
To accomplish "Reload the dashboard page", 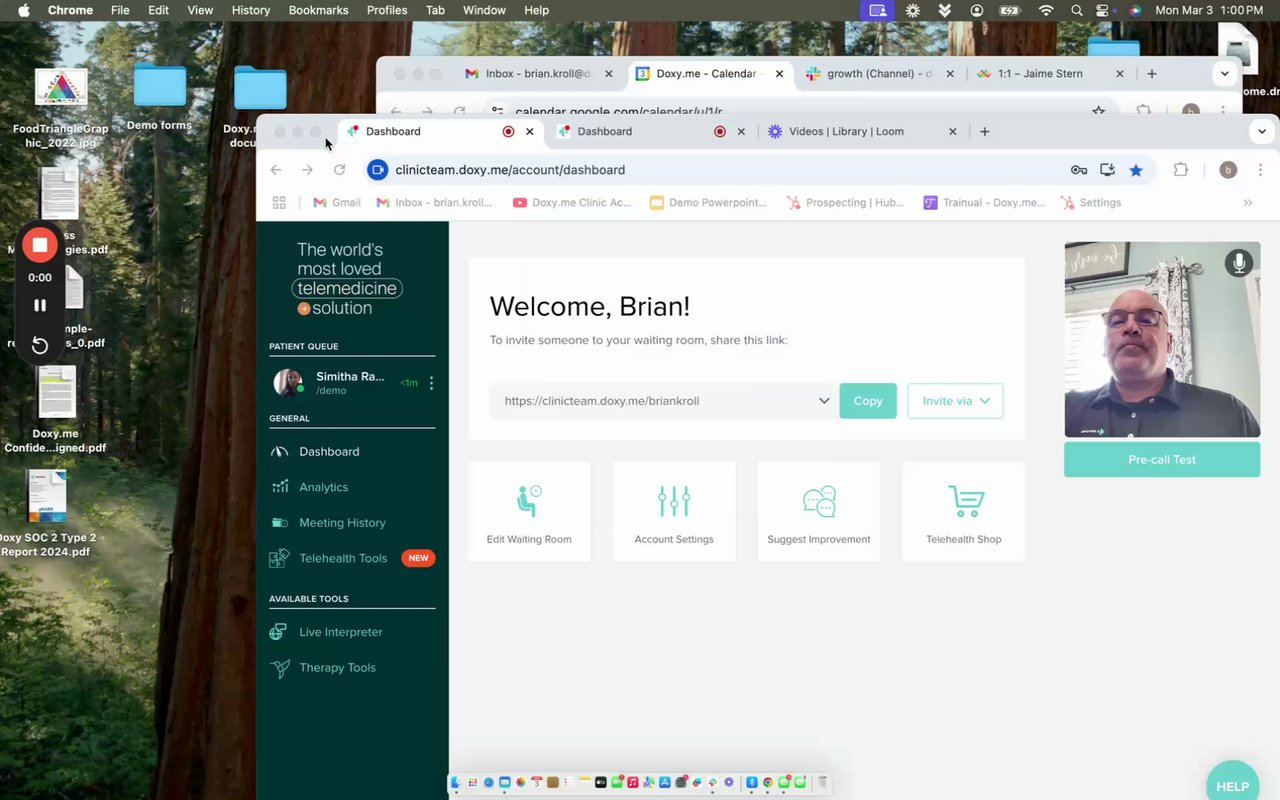I will (x=340, y=170).
